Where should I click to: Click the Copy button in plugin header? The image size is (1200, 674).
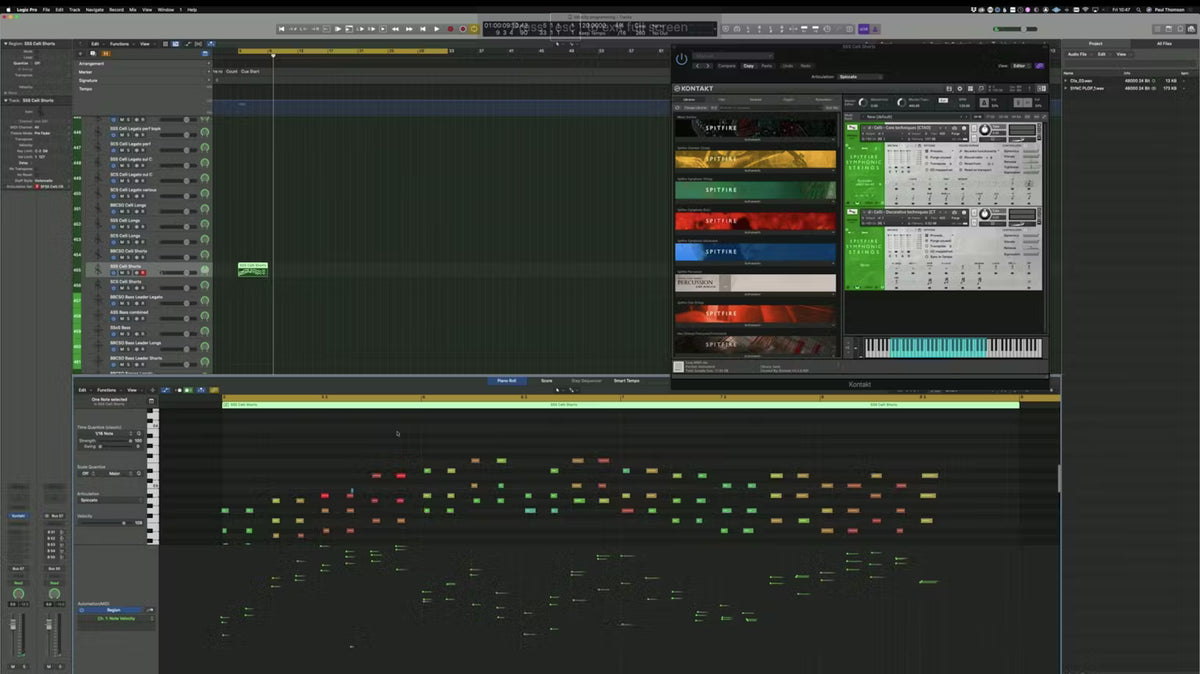click(748, 66)
